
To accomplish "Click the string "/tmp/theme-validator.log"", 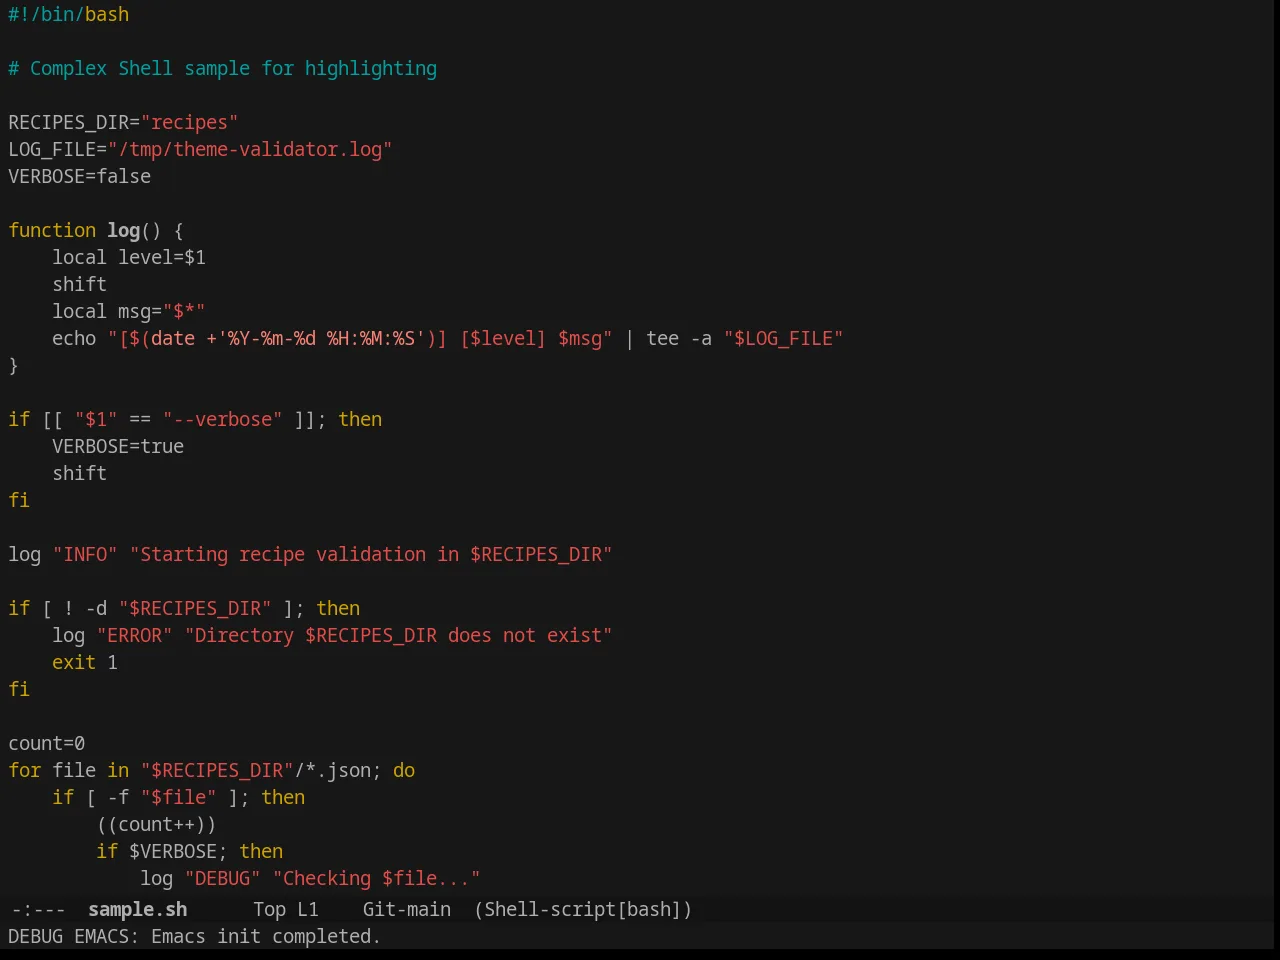I will (250, 149).
